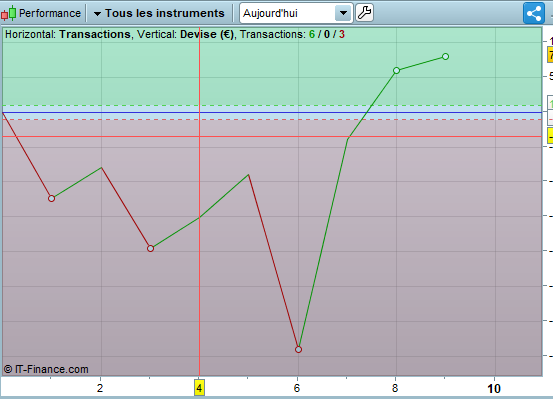
Task: Click the red losing transactions count 3
Action: (x=341, y=34)
